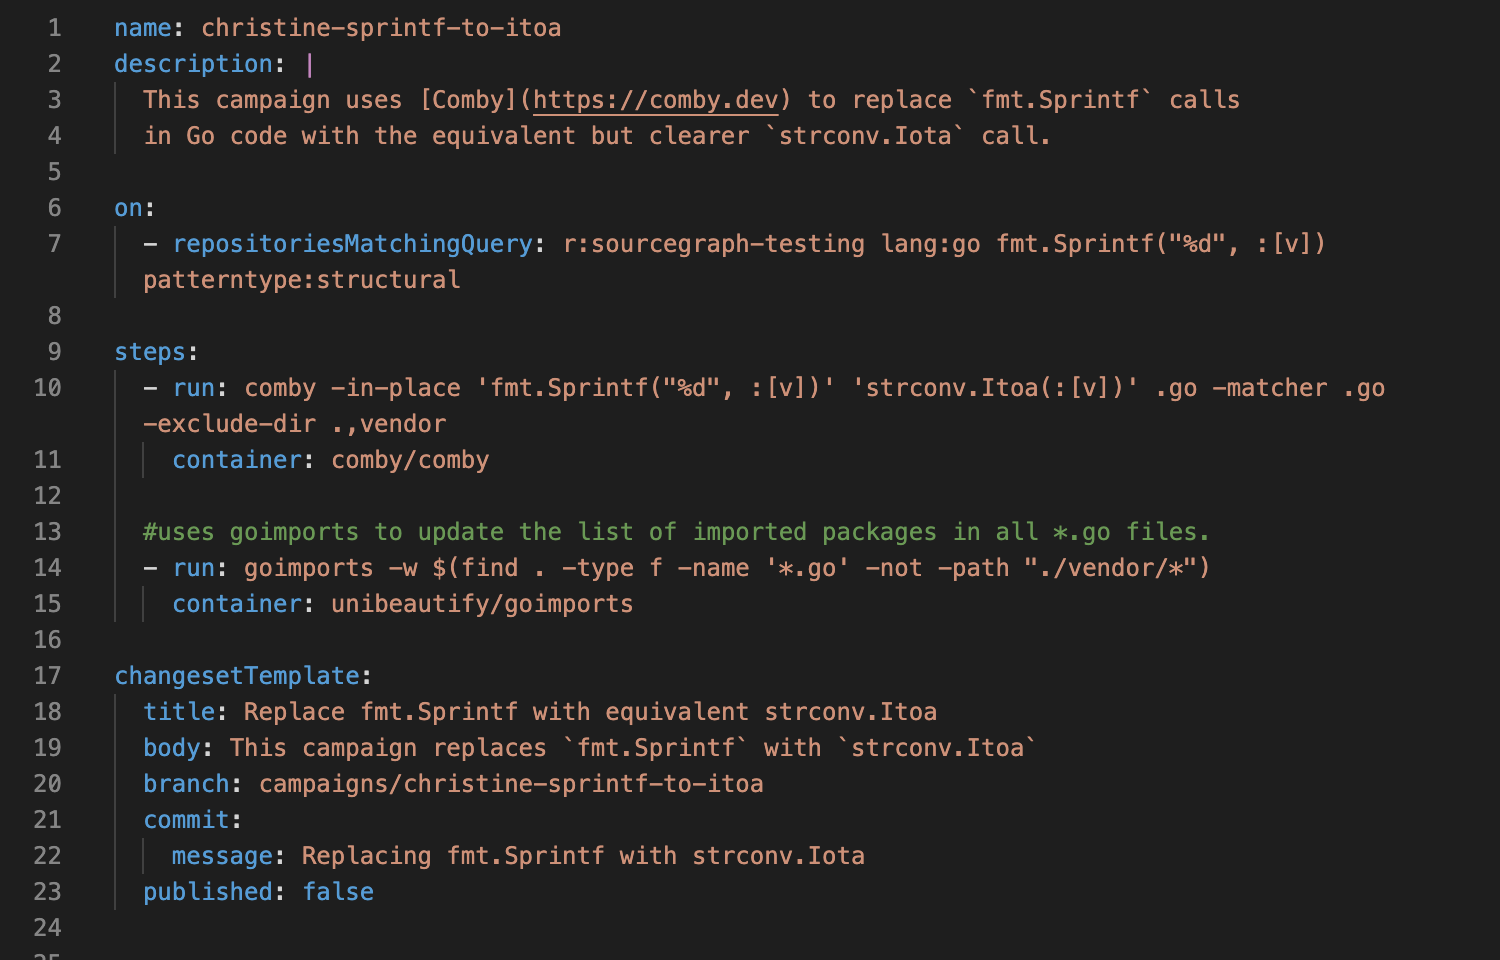The height and width of the screenshot is (960, 1500).
Task: Click '`strconv.Iota`' in description line
Action: pyautogui.click(x=865, y=136)
